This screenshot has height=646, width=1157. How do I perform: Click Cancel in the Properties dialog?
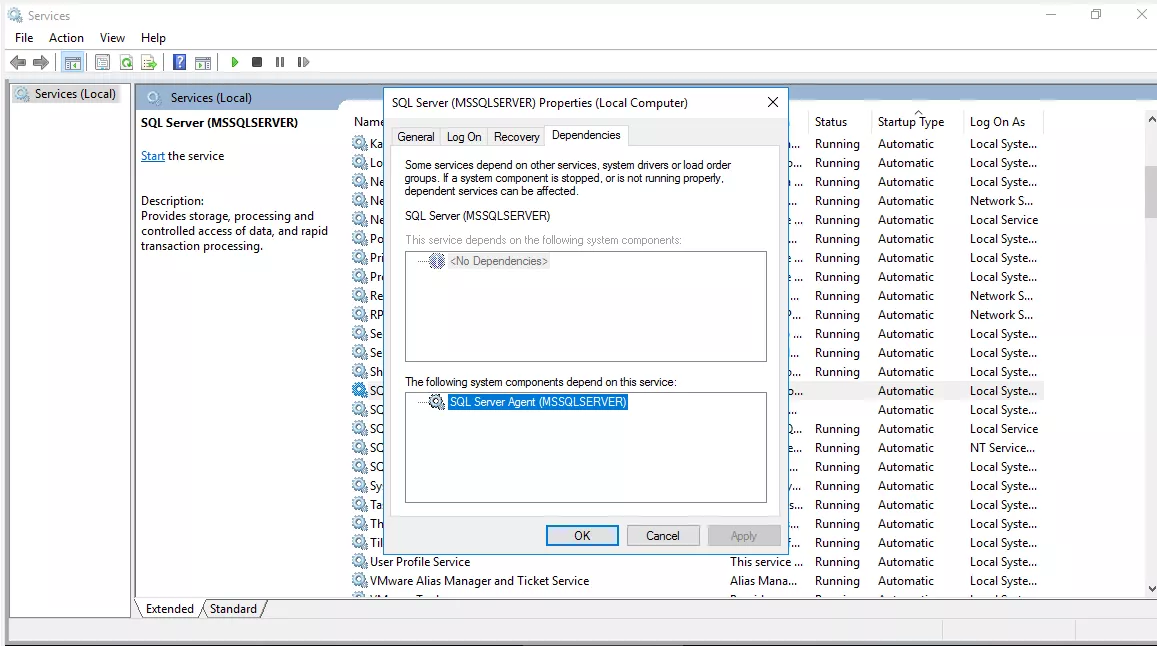(x=663, y=535)
